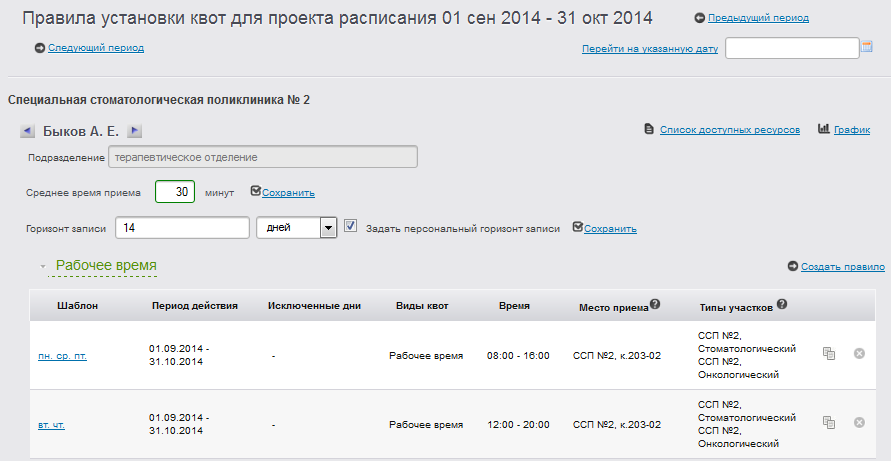The width and height of the screenshot is (891, 461).
Task: Click the next period arrow icon
Action: pyautogui.click(x=40, y=48)
